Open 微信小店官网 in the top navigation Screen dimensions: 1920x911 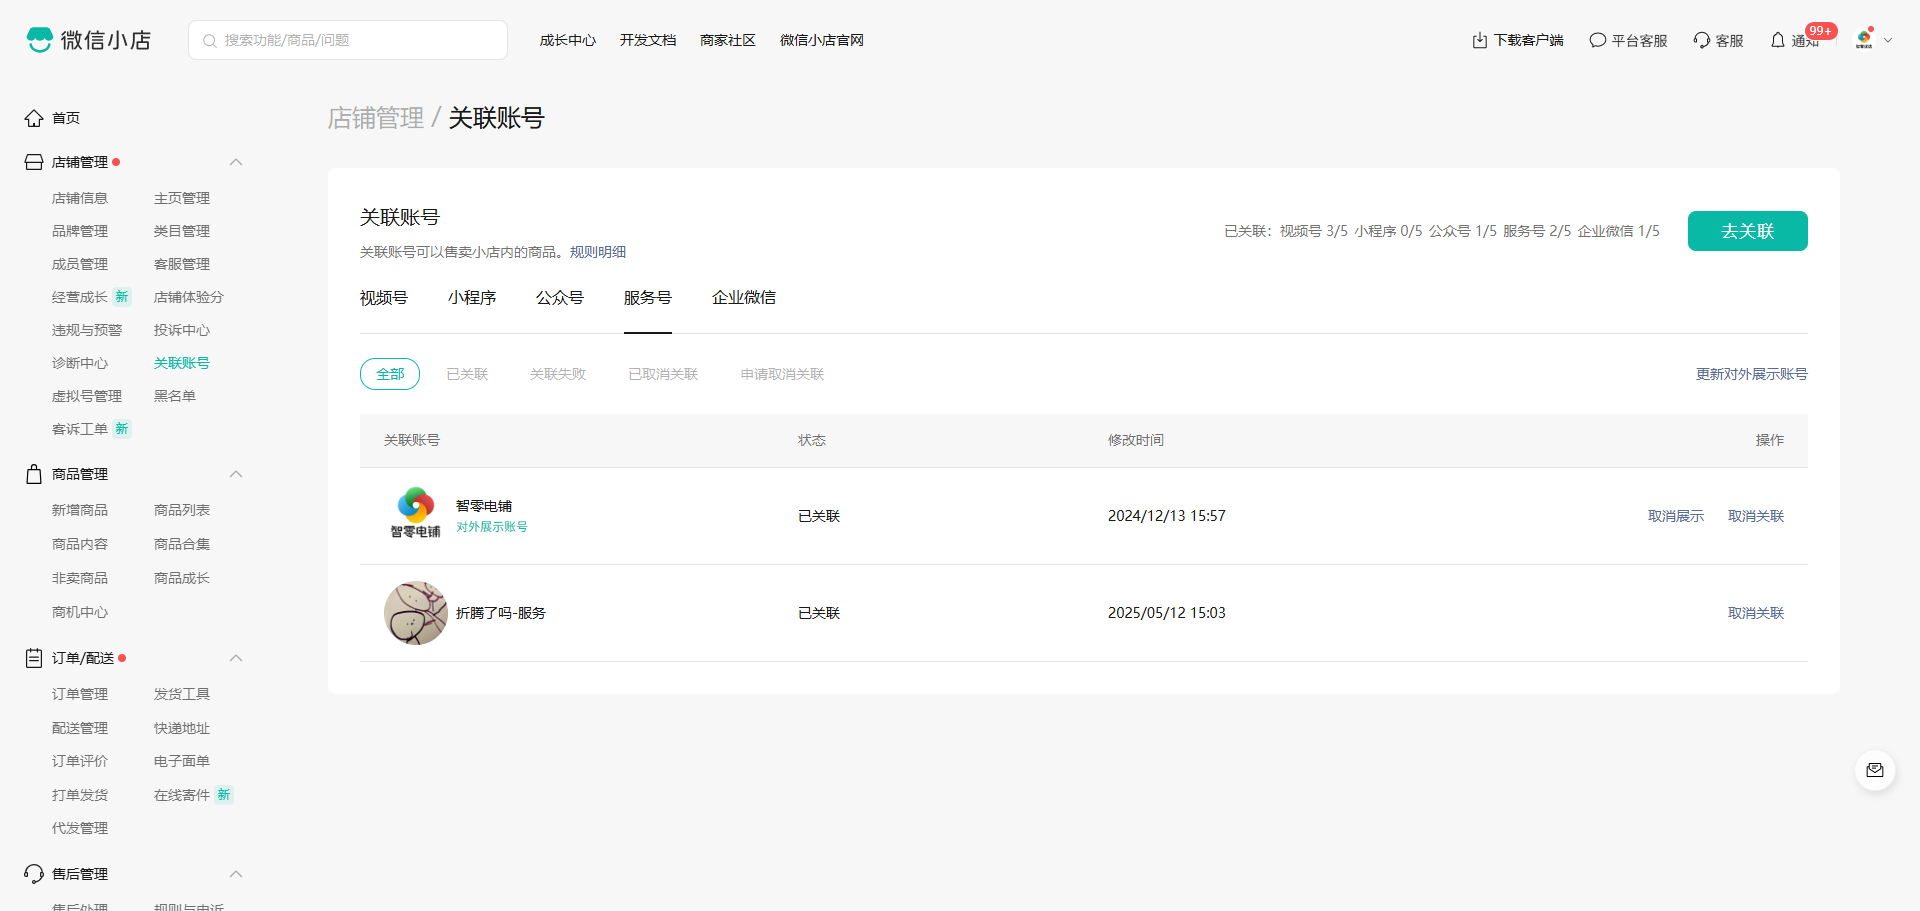[x=822, y=40]
